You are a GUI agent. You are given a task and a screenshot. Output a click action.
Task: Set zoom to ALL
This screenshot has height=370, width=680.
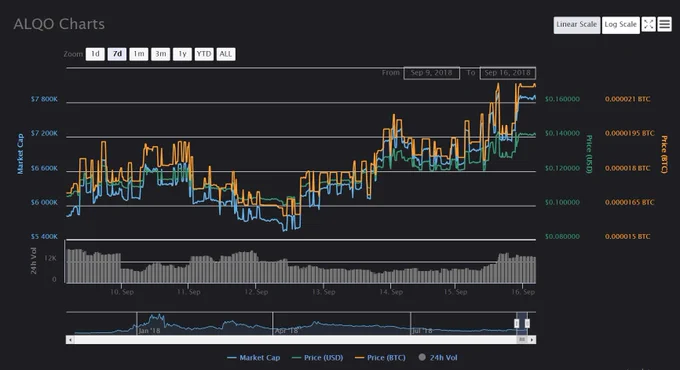tap(226, 54)
